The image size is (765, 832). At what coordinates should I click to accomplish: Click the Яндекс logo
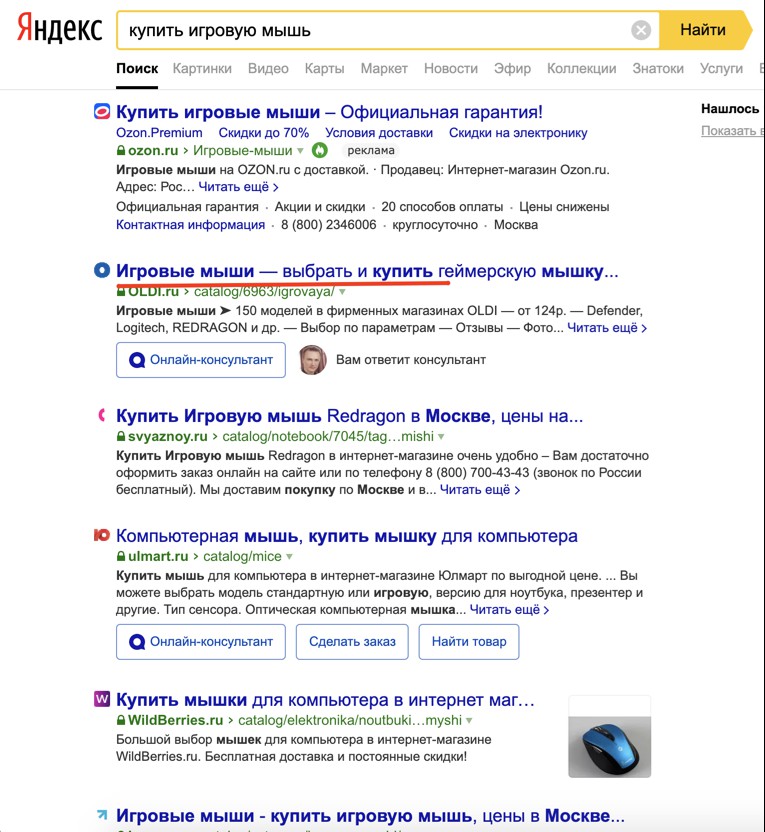tap(59, 29)
